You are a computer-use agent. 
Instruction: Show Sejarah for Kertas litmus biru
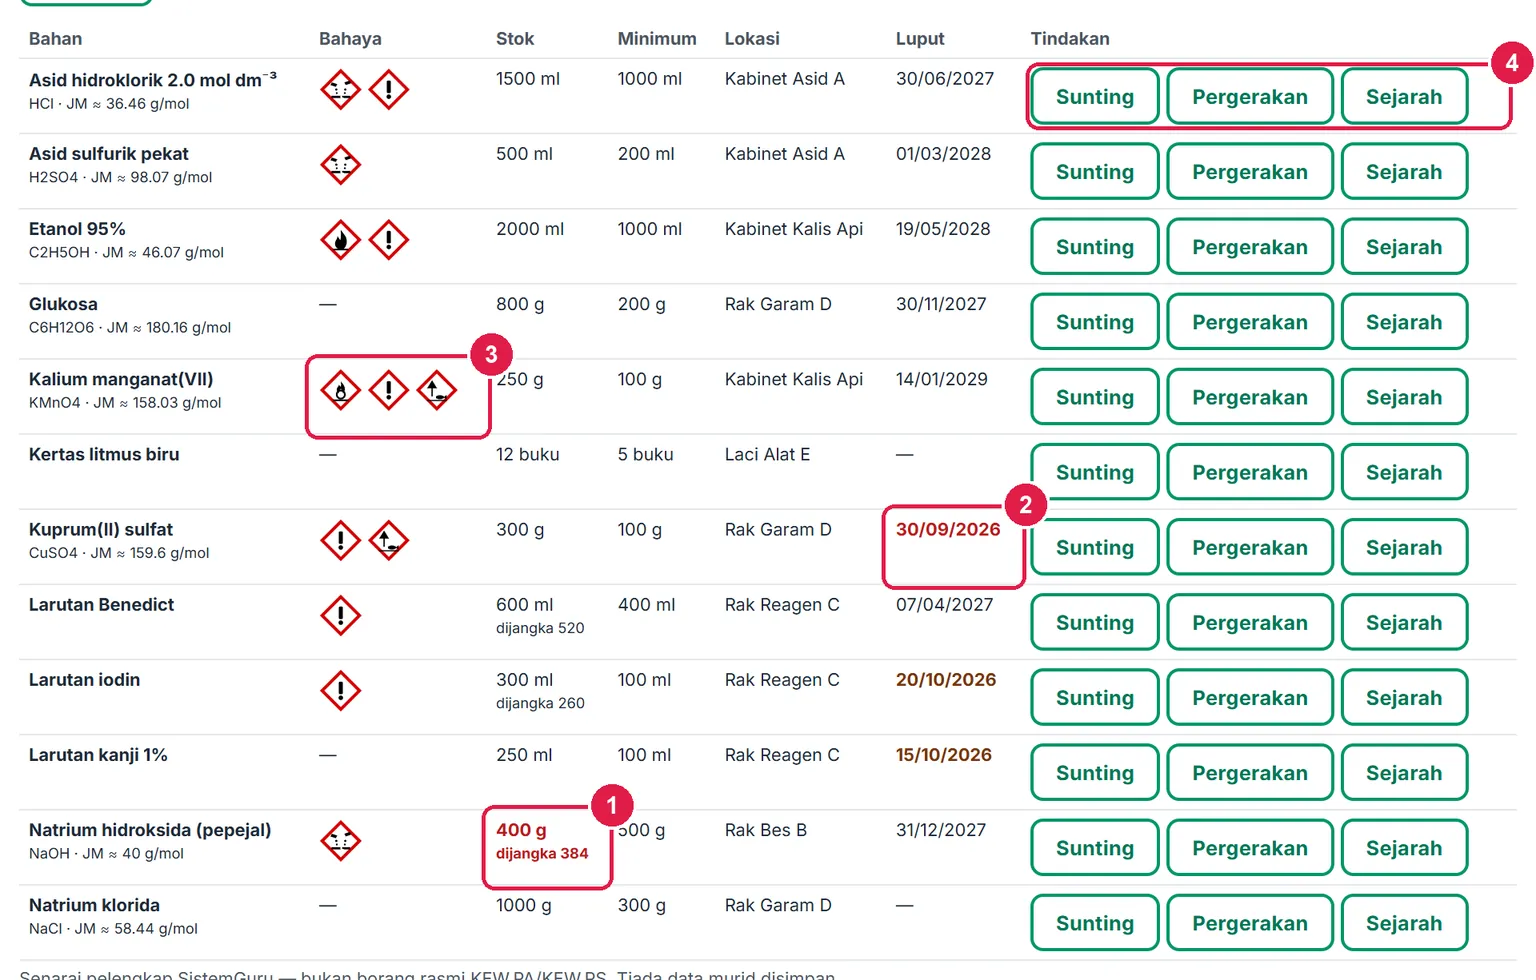pyautogui.click(x=1404, y=472)
